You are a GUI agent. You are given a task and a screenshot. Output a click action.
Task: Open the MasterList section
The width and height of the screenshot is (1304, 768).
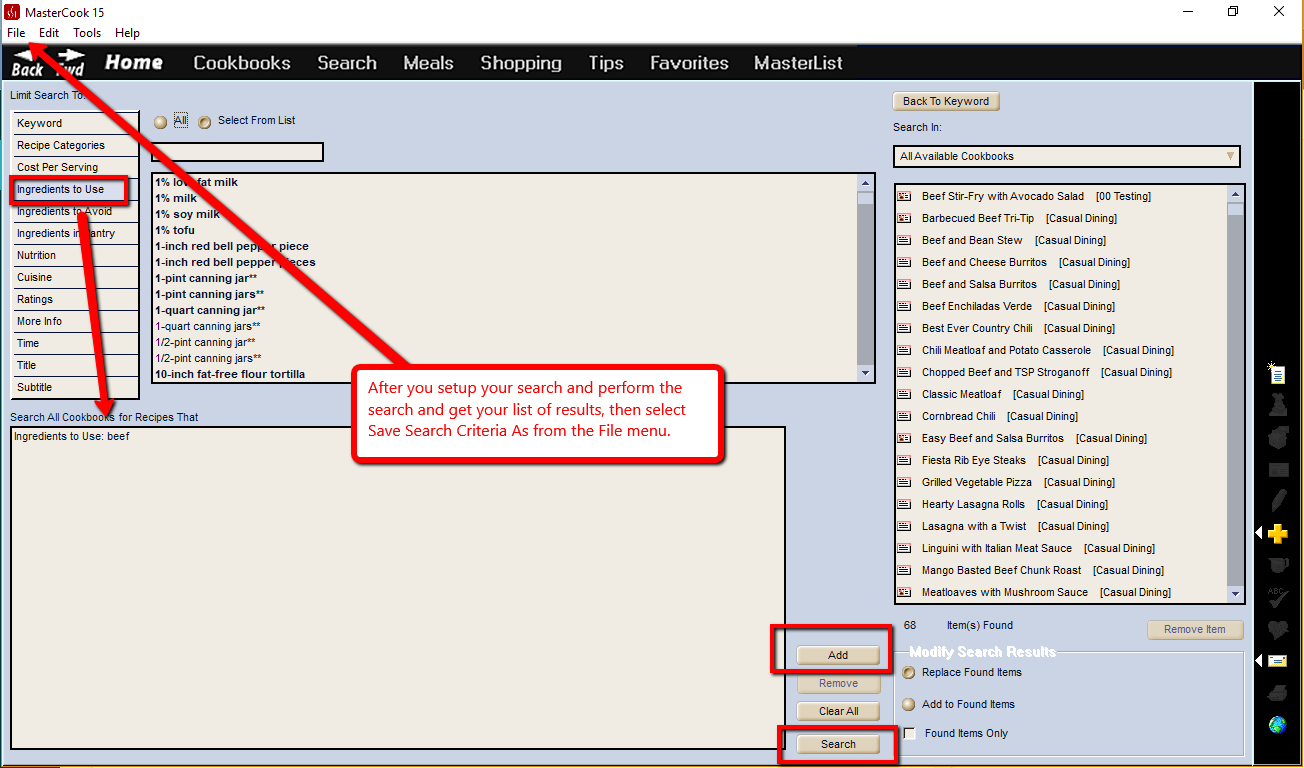click(x=798, y=63)
